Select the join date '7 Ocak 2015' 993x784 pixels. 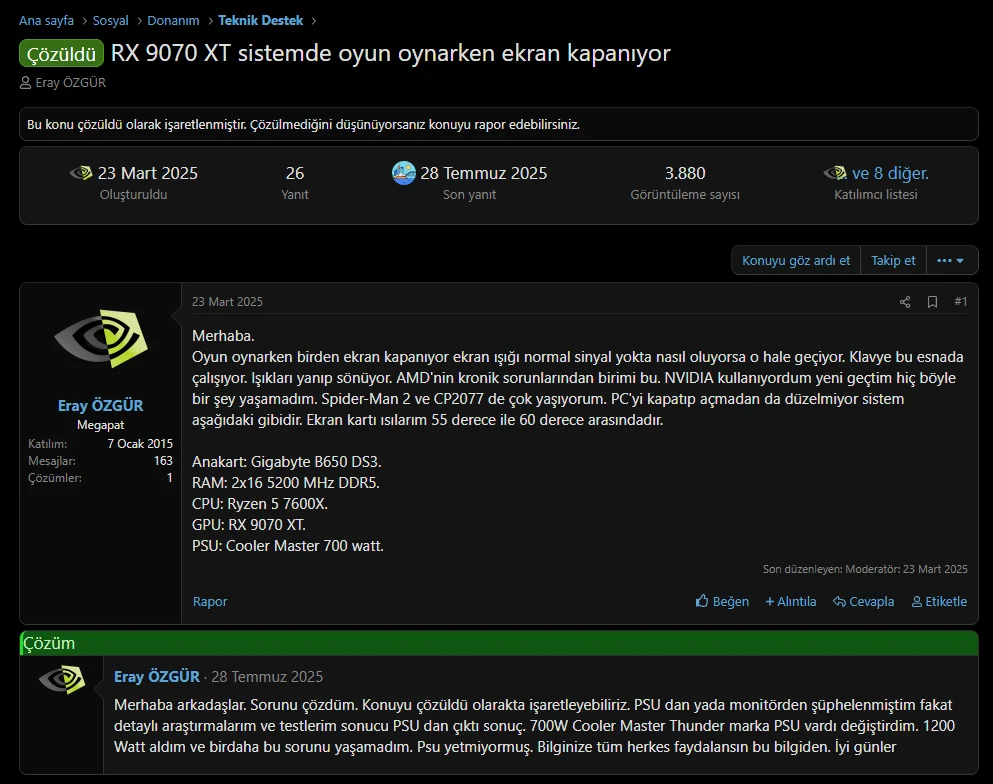click(x=140, y=444)
